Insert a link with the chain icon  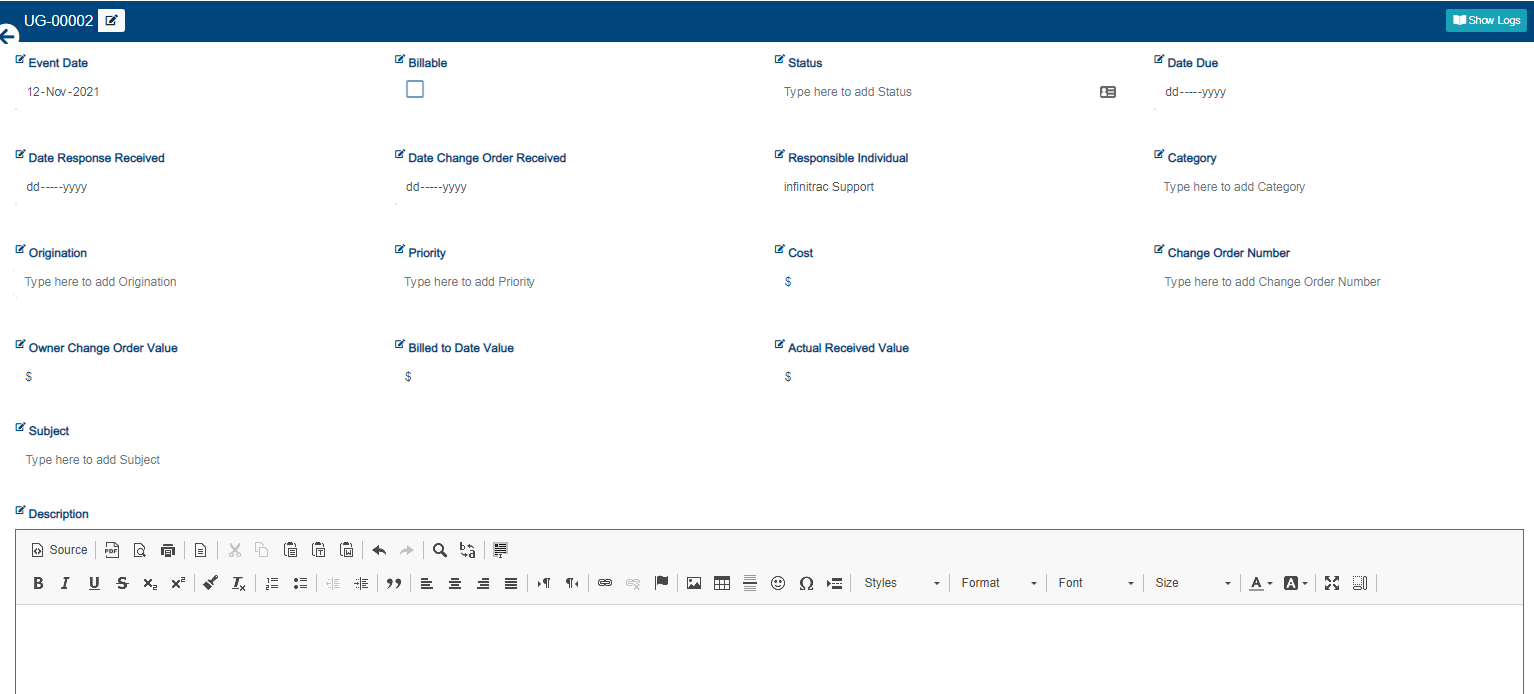pos(605,583)
